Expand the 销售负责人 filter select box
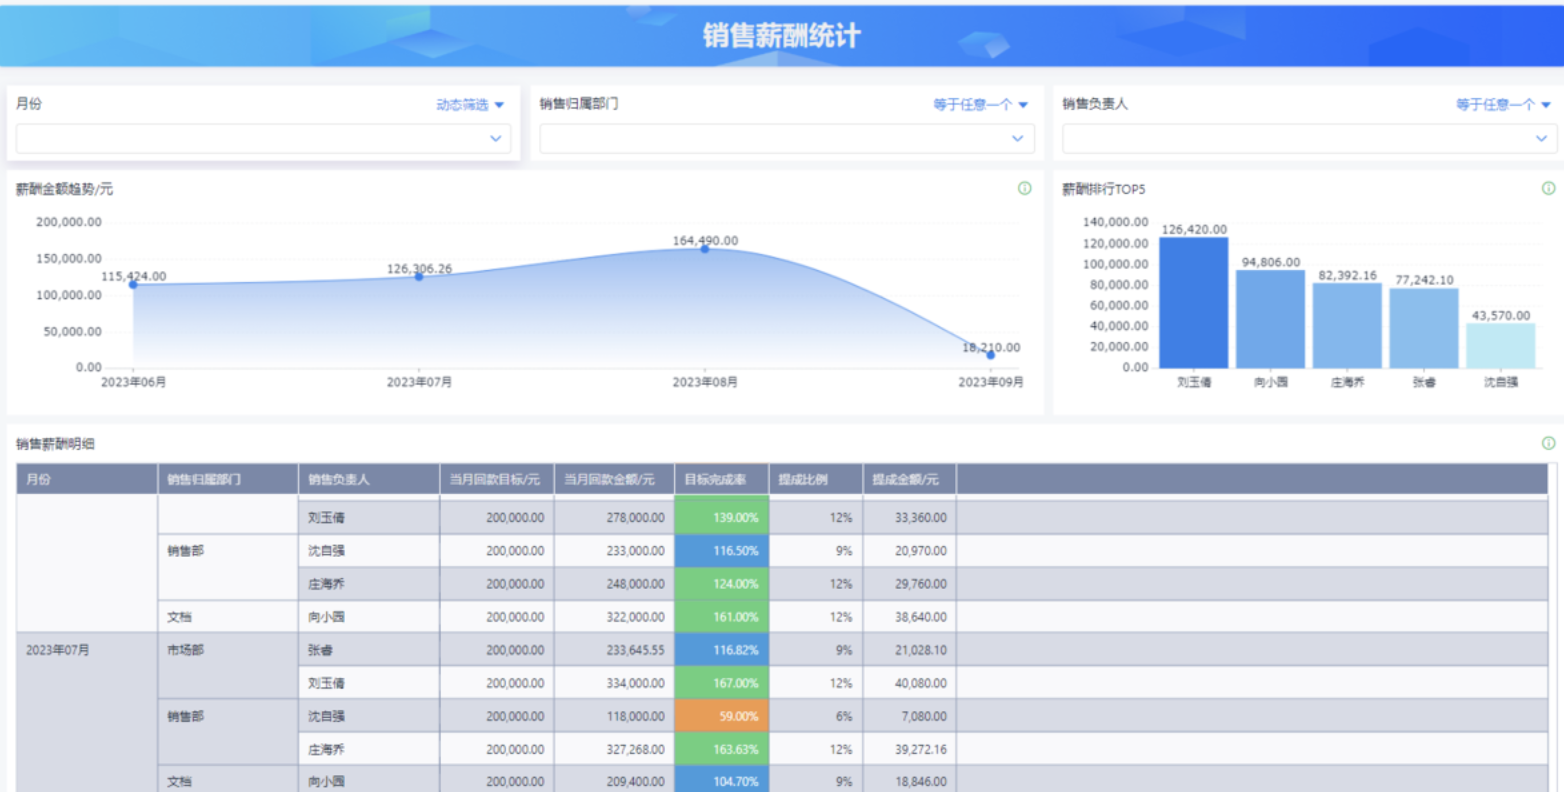 1310,138
